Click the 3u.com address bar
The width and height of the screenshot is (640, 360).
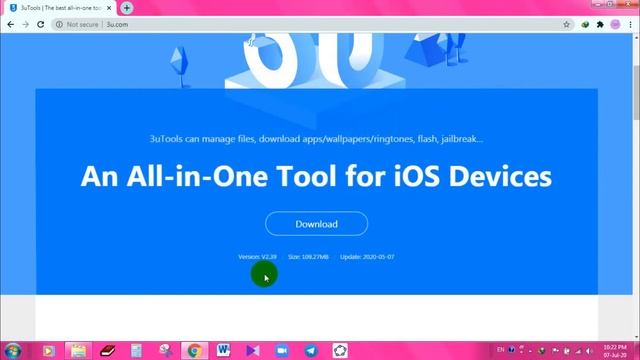tap(313, 24)
